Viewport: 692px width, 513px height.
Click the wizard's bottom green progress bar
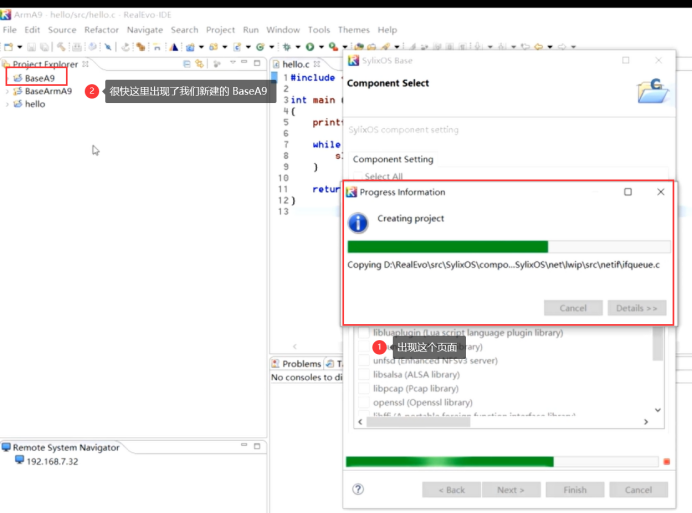pos(502,462)
